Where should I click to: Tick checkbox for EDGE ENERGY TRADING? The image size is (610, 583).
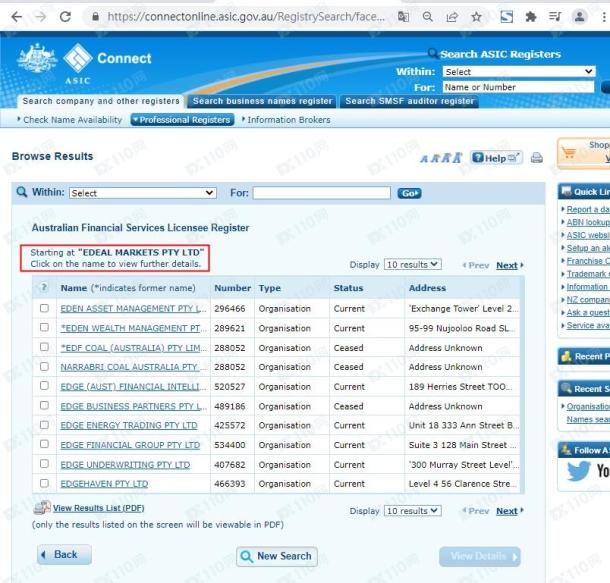click(44, 425)
